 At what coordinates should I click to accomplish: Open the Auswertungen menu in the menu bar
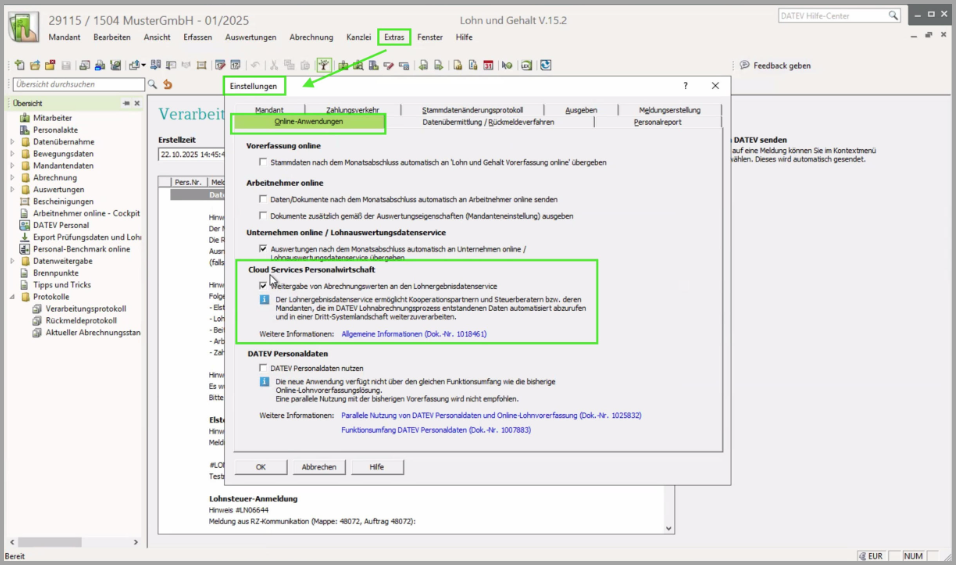point(250,37)
